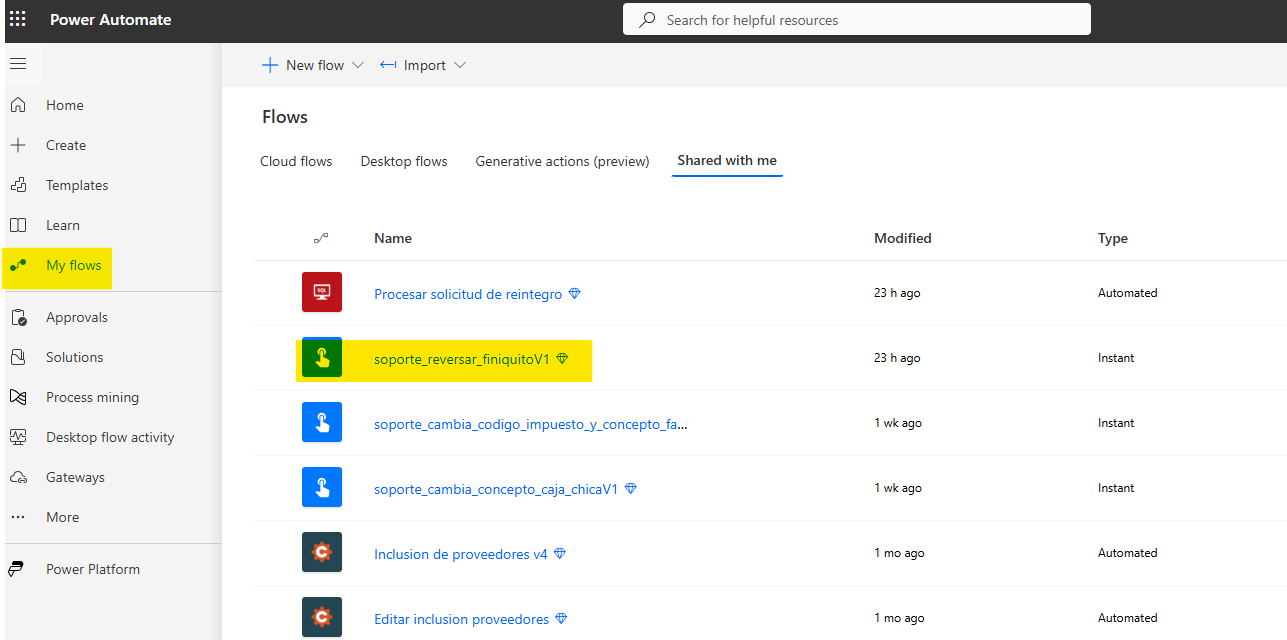This screenshot has height=640, width=1287.
Task: Click the icon for Editar inclusion proveedores
Action: (322, 617)
